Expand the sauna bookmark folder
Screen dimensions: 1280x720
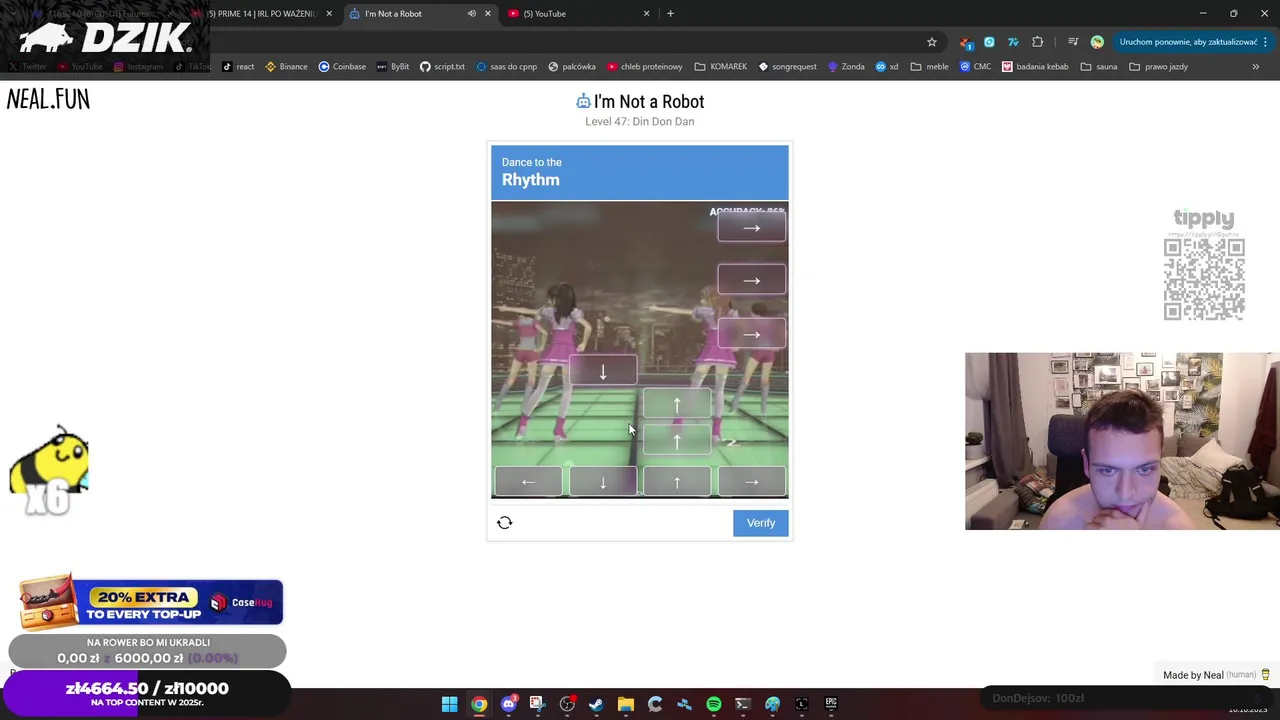pos(1098,67)
